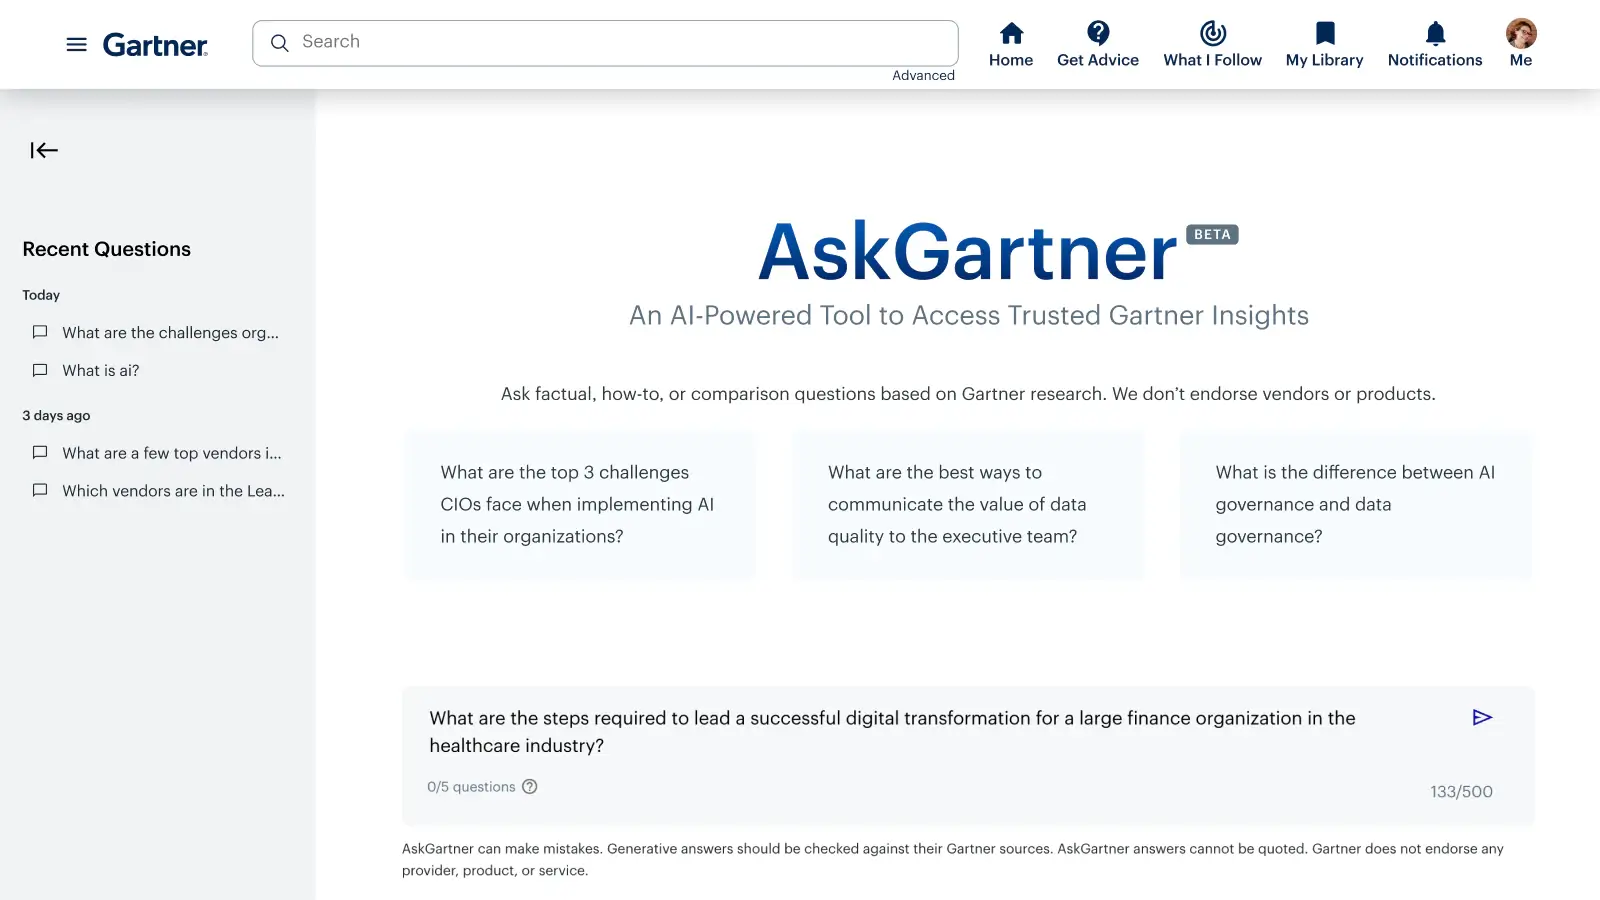Image resolution: width=1600 pixels, height=900 pixels.
Task: Click the Home house icon
Action: (1010, 32)
